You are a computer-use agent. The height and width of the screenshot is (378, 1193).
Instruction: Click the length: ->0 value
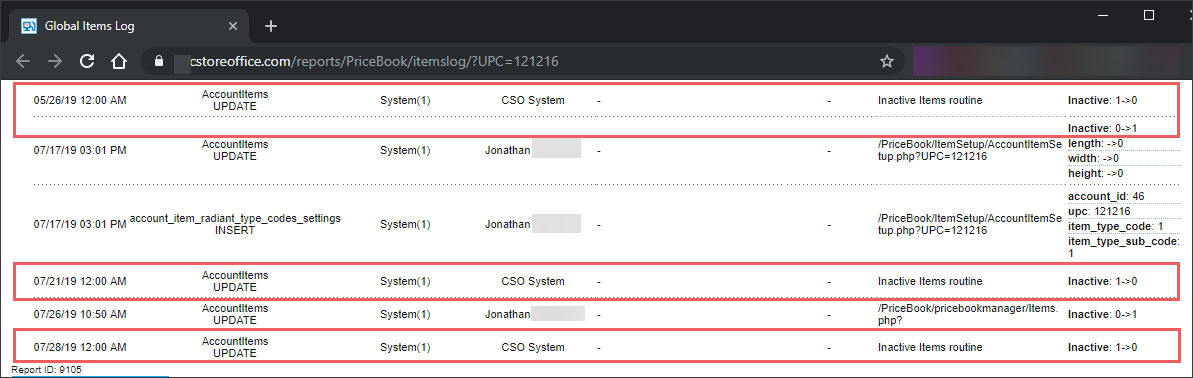point(1096,143)
